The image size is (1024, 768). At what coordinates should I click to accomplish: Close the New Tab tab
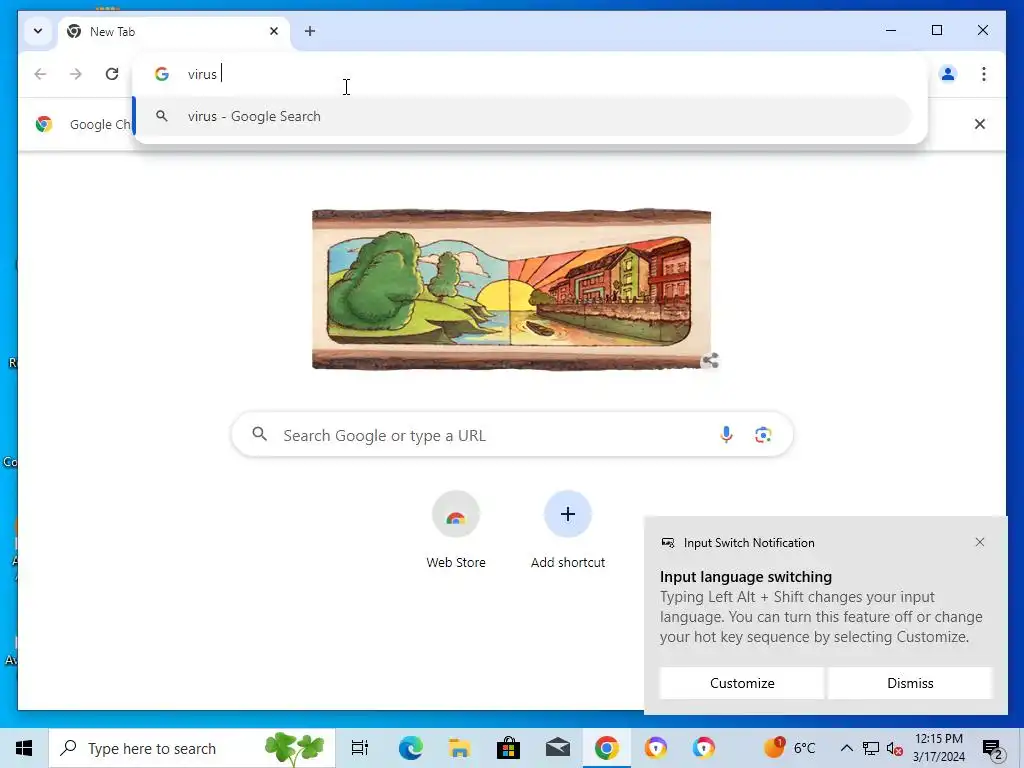tap(274, 31)
